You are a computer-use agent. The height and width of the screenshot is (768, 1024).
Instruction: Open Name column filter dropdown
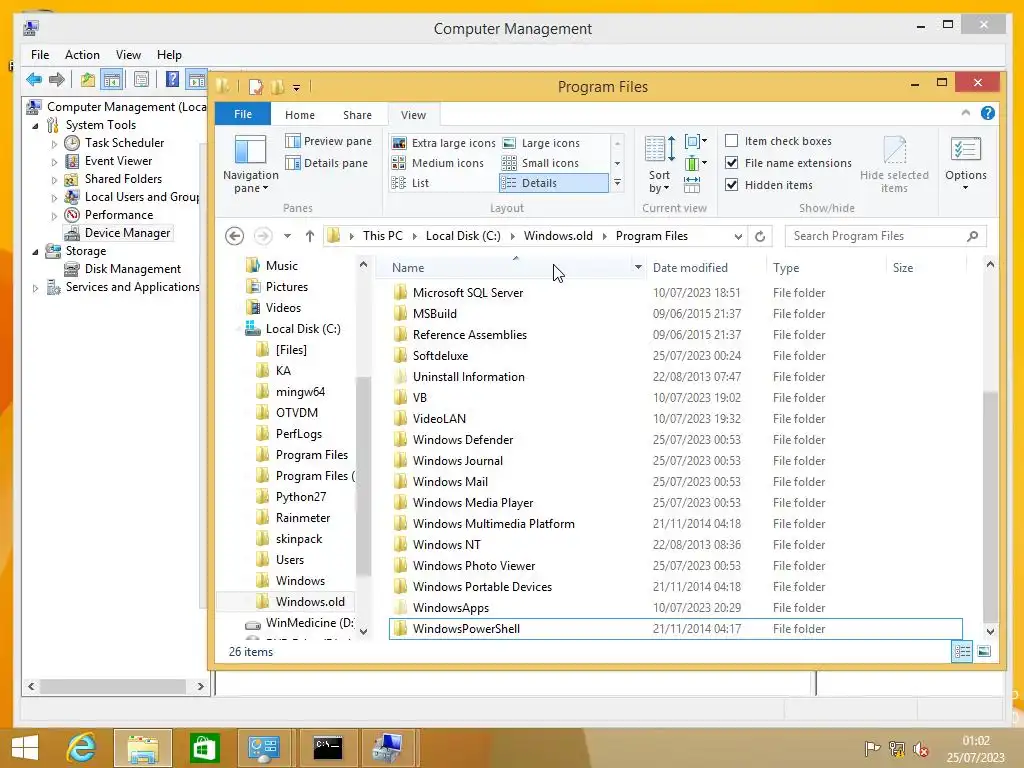(638, 267)
